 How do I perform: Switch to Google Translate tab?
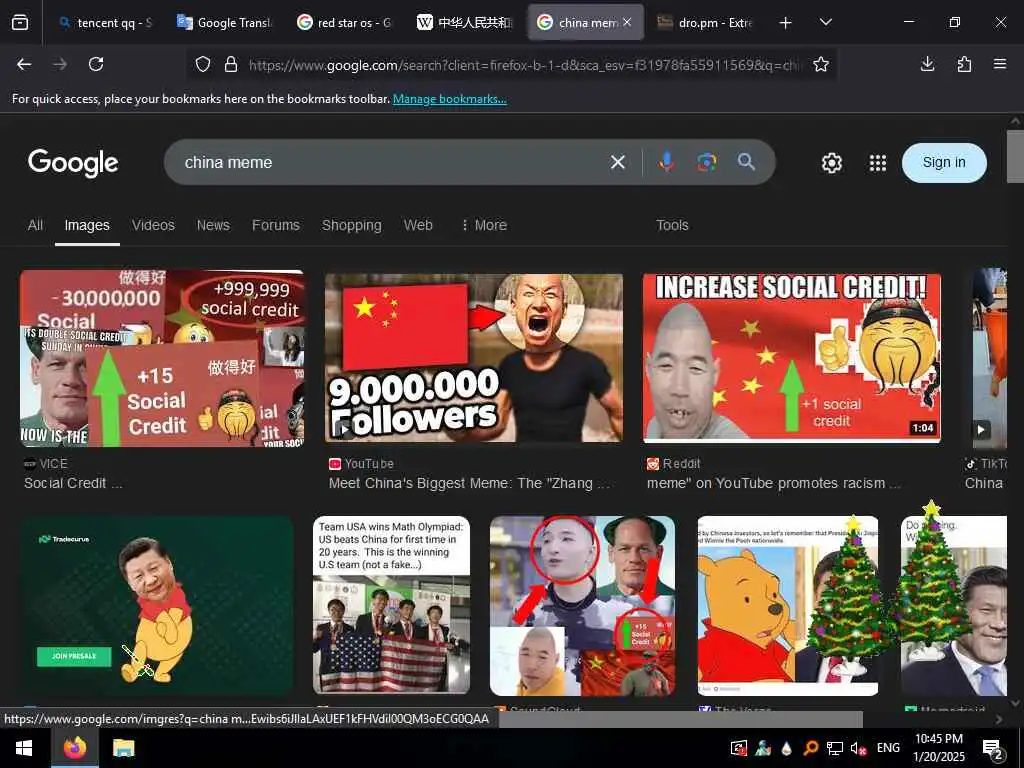[224, 23]
